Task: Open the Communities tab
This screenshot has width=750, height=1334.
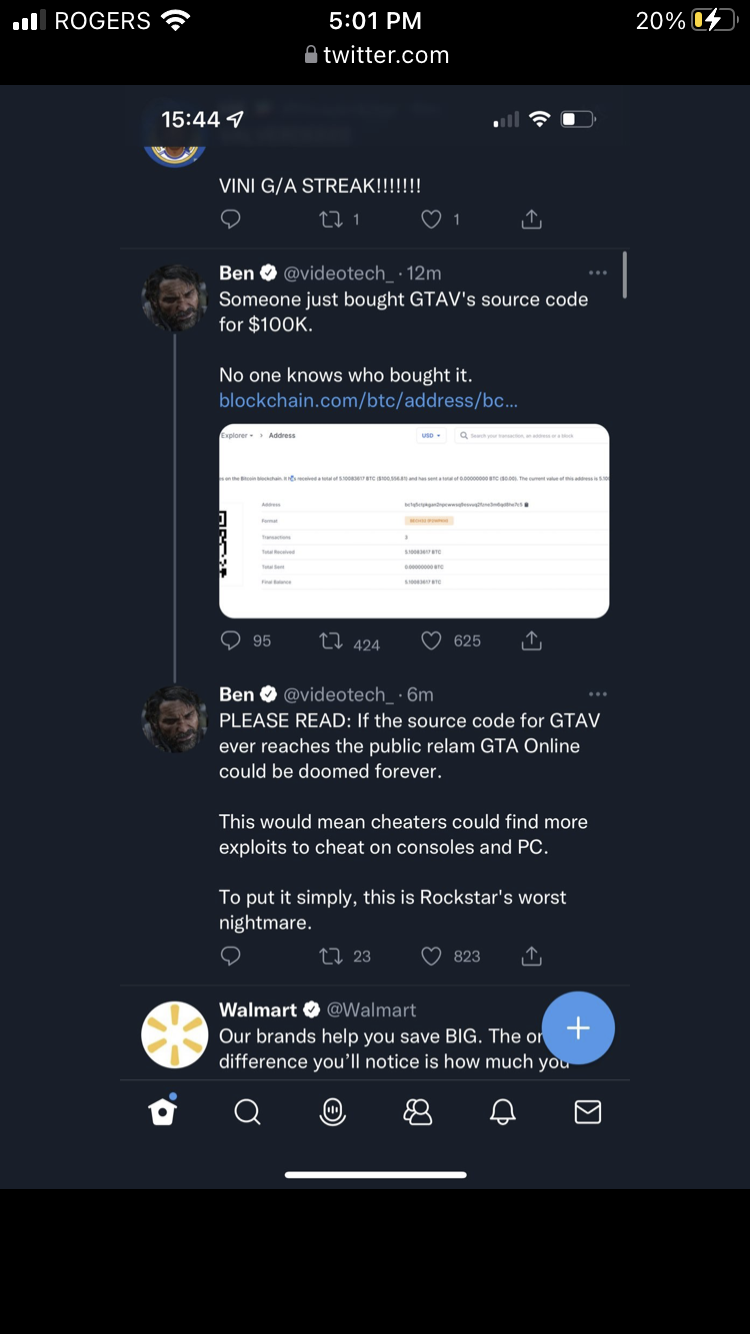Action: (418, 1112)
